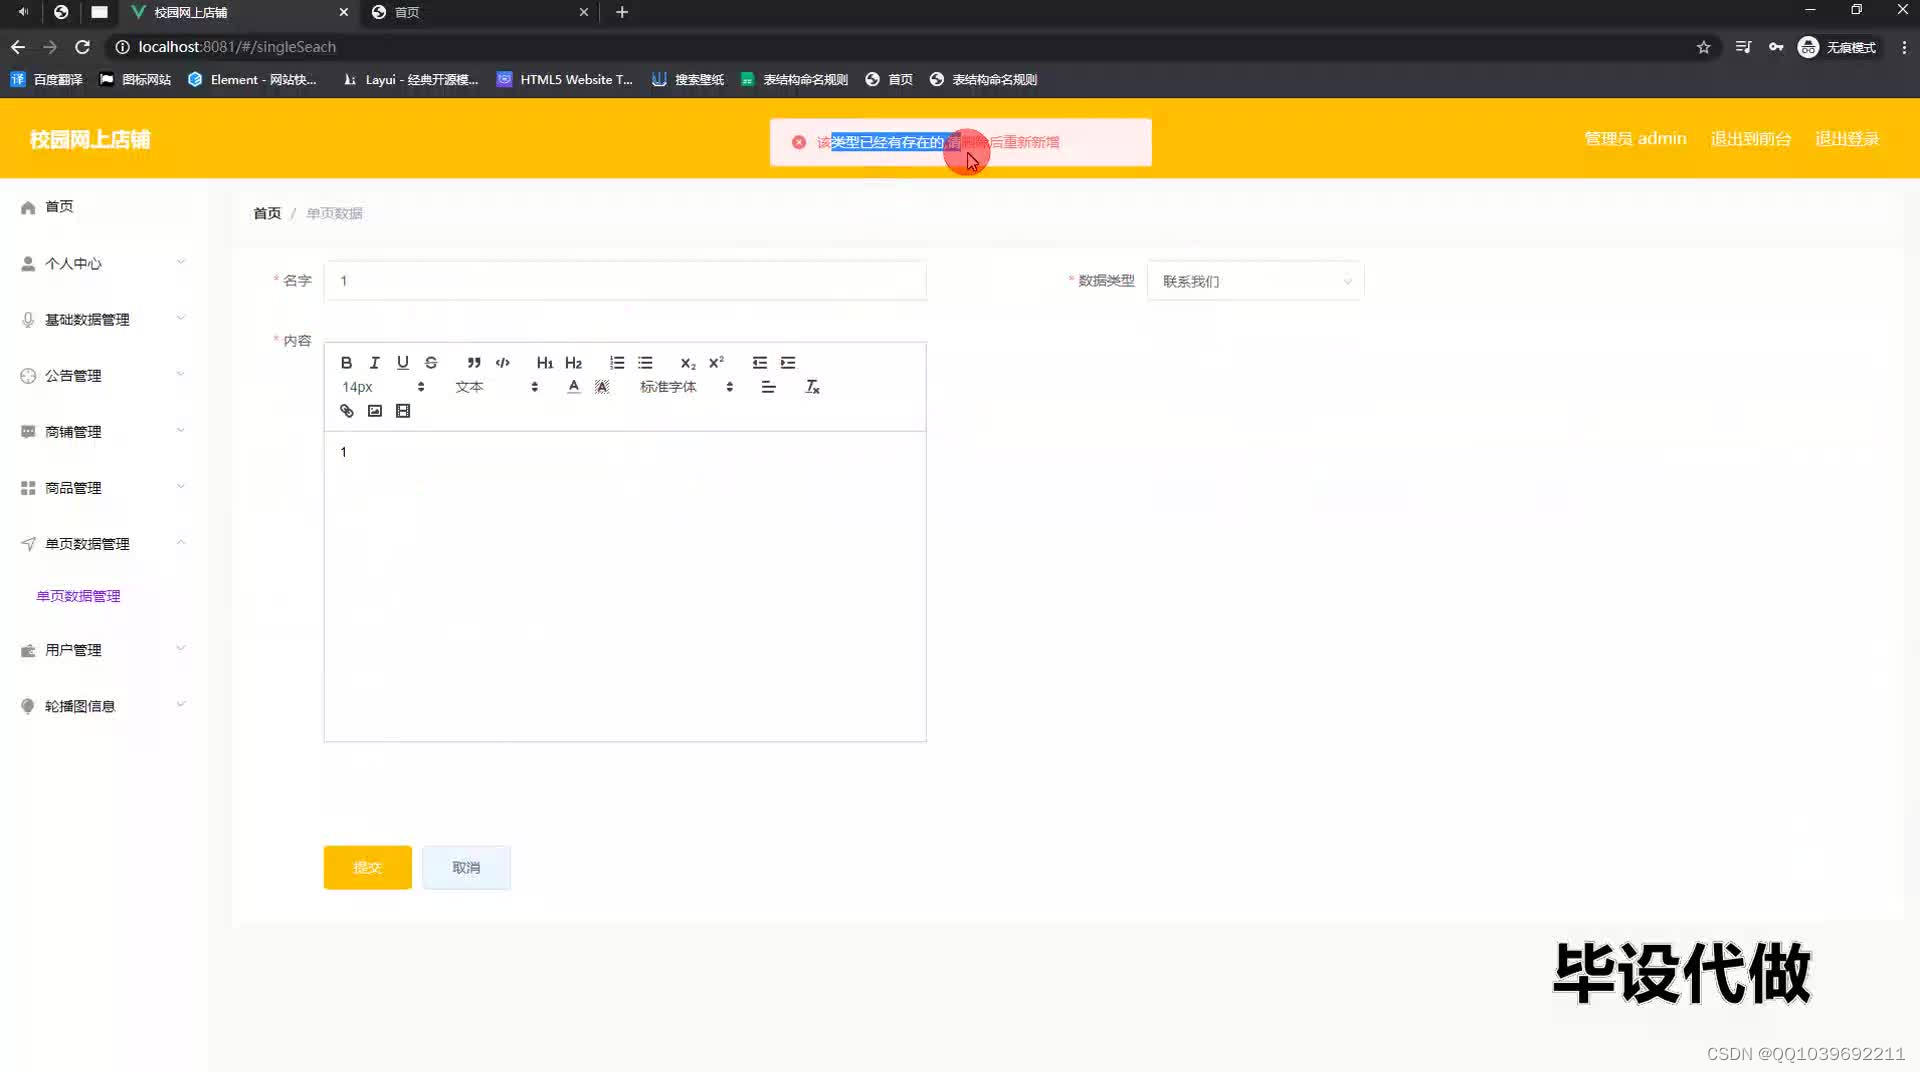Expand 公告管理 sidebar menu
Viewport: 1920px width, 1072px height.
tap(103, 376)
